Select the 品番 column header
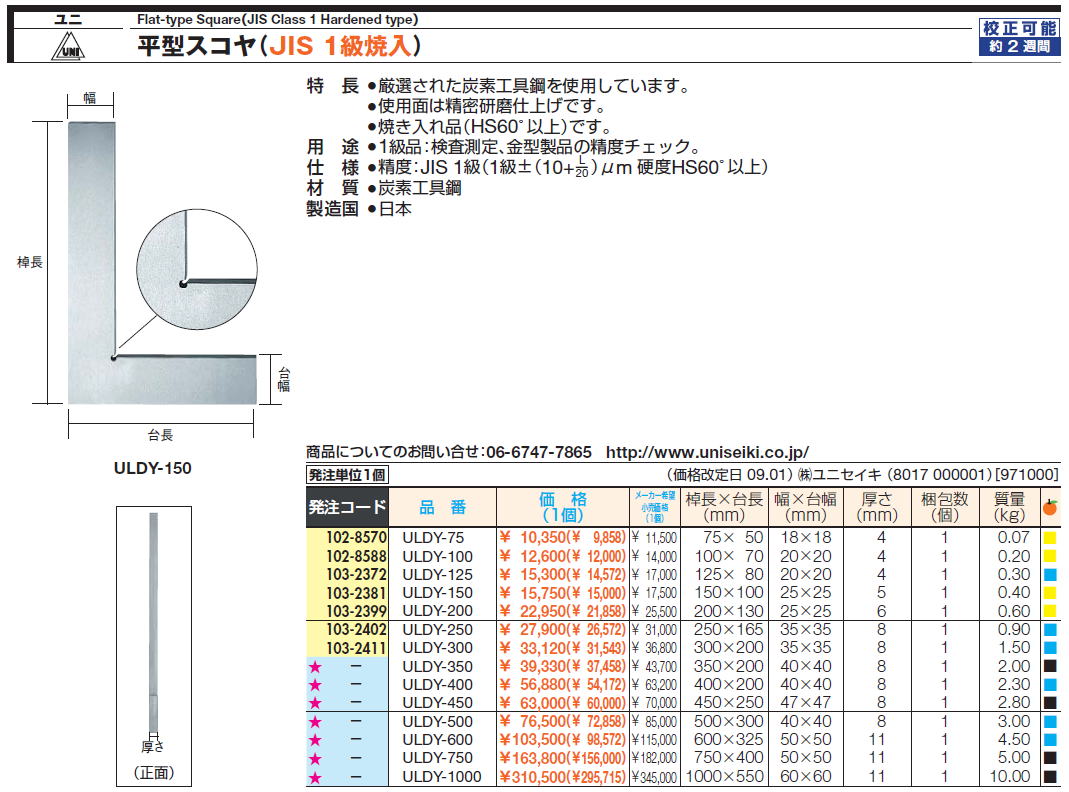1069x792 pixels. click(x=442, y=507)
